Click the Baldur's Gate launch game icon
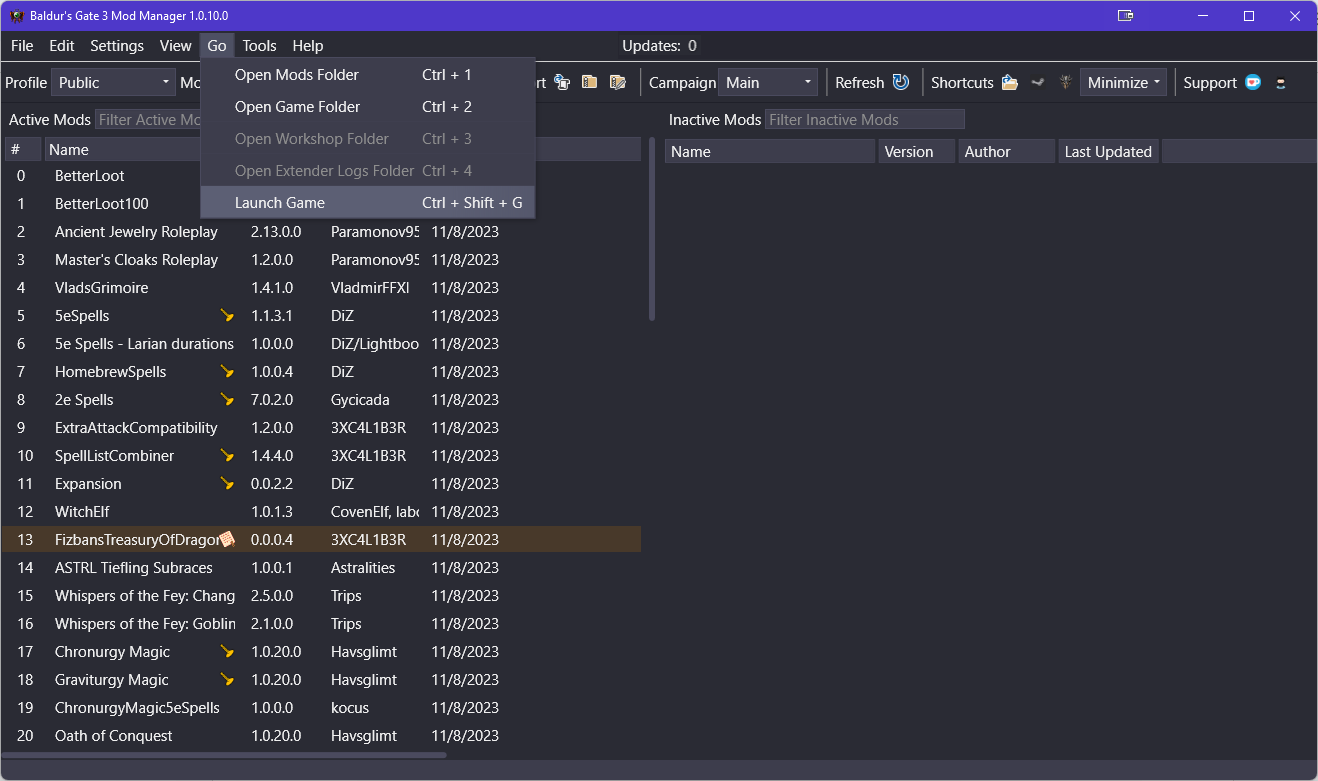This screenshot has width=1318, height=781. [1065, 83]
